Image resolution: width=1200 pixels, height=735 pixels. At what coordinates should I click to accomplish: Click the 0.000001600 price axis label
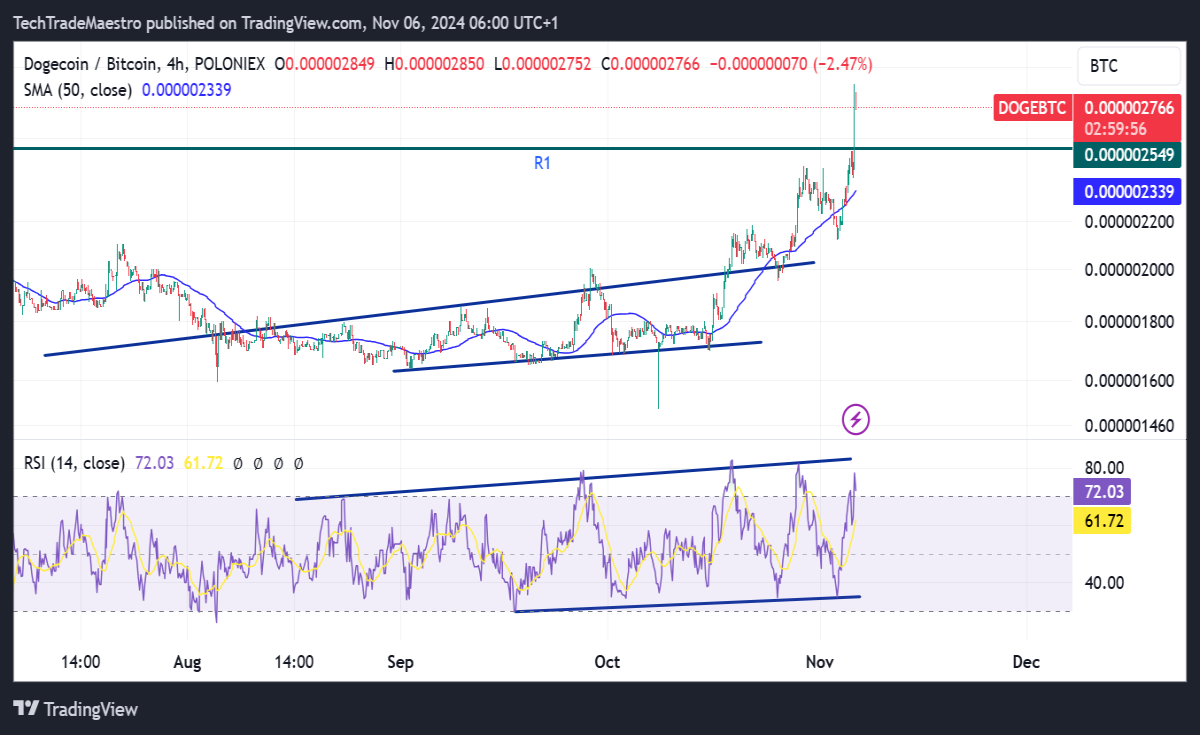point(1128,380)
